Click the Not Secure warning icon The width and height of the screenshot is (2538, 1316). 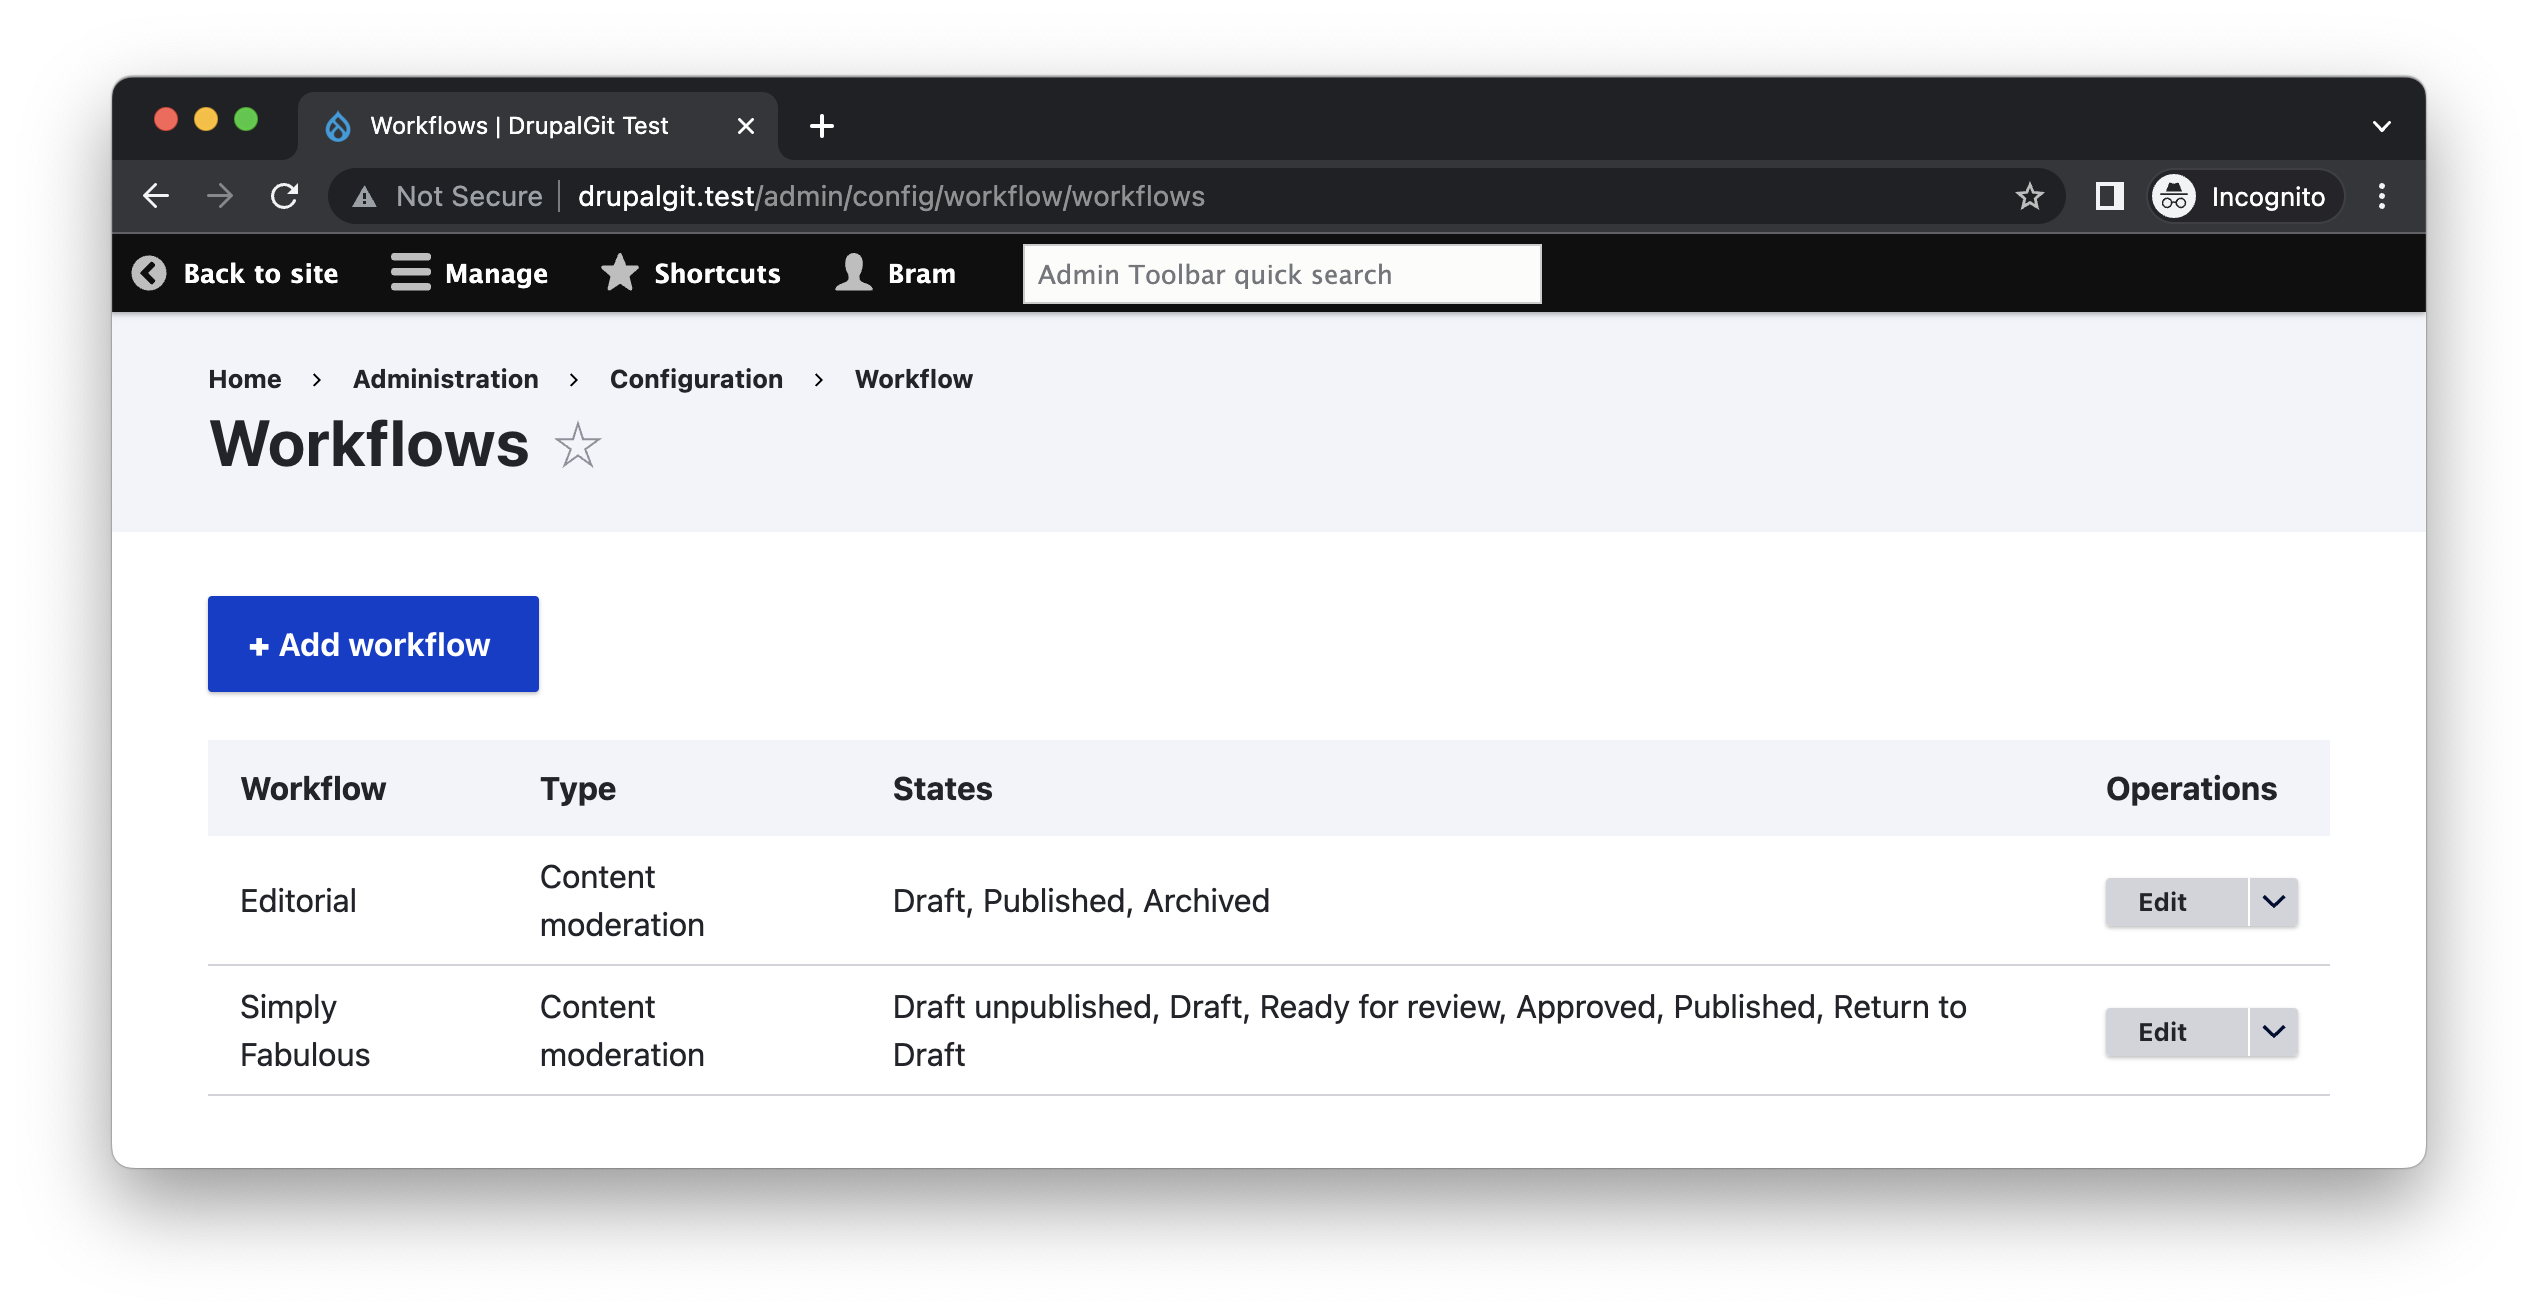[366, 196]
